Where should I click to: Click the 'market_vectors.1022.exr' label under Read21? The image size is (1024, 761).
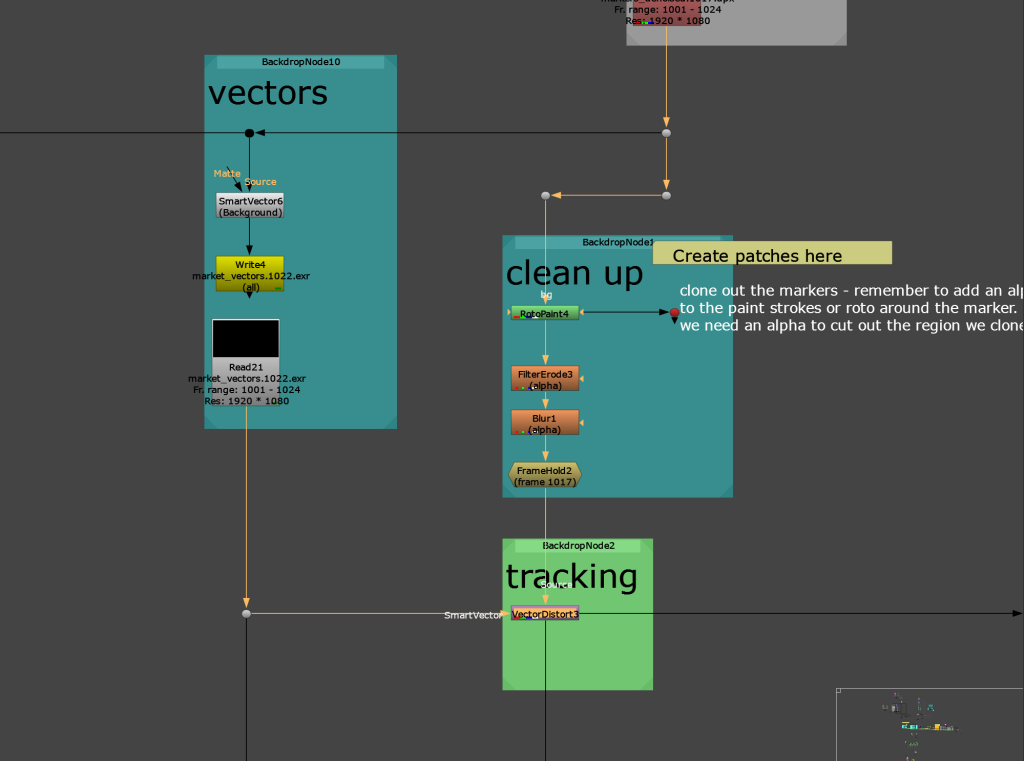click(247, 378)
